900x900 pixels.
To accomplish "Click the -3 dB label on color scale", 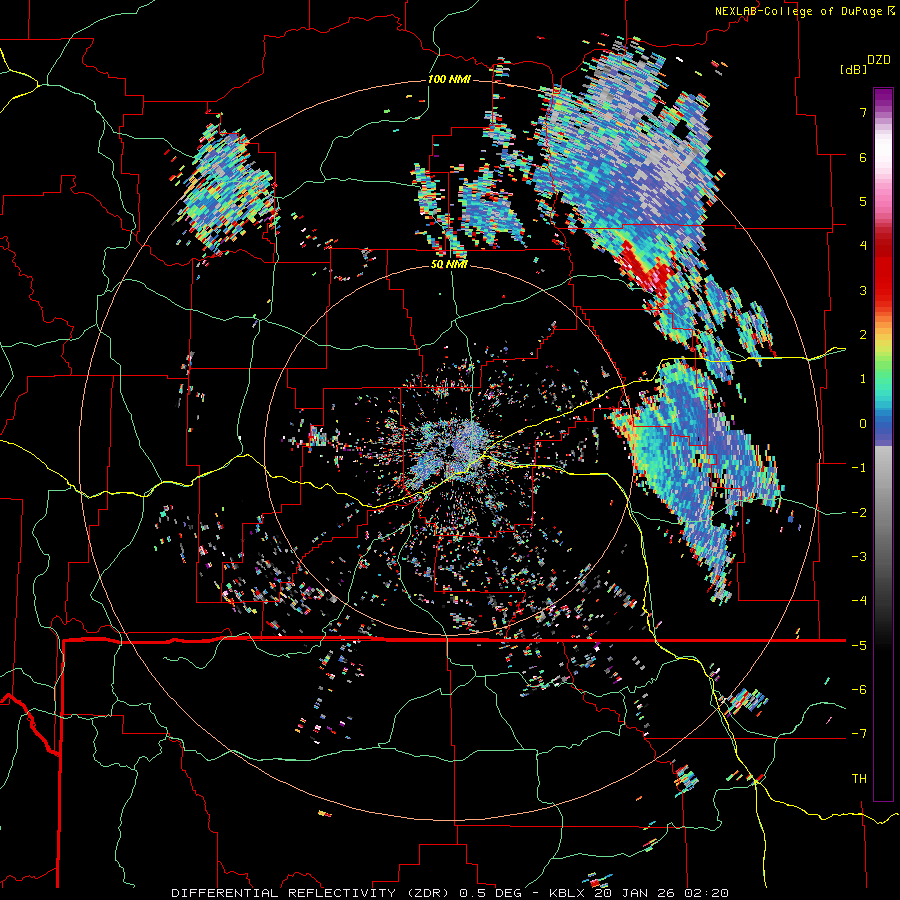I will click(859, 557).
